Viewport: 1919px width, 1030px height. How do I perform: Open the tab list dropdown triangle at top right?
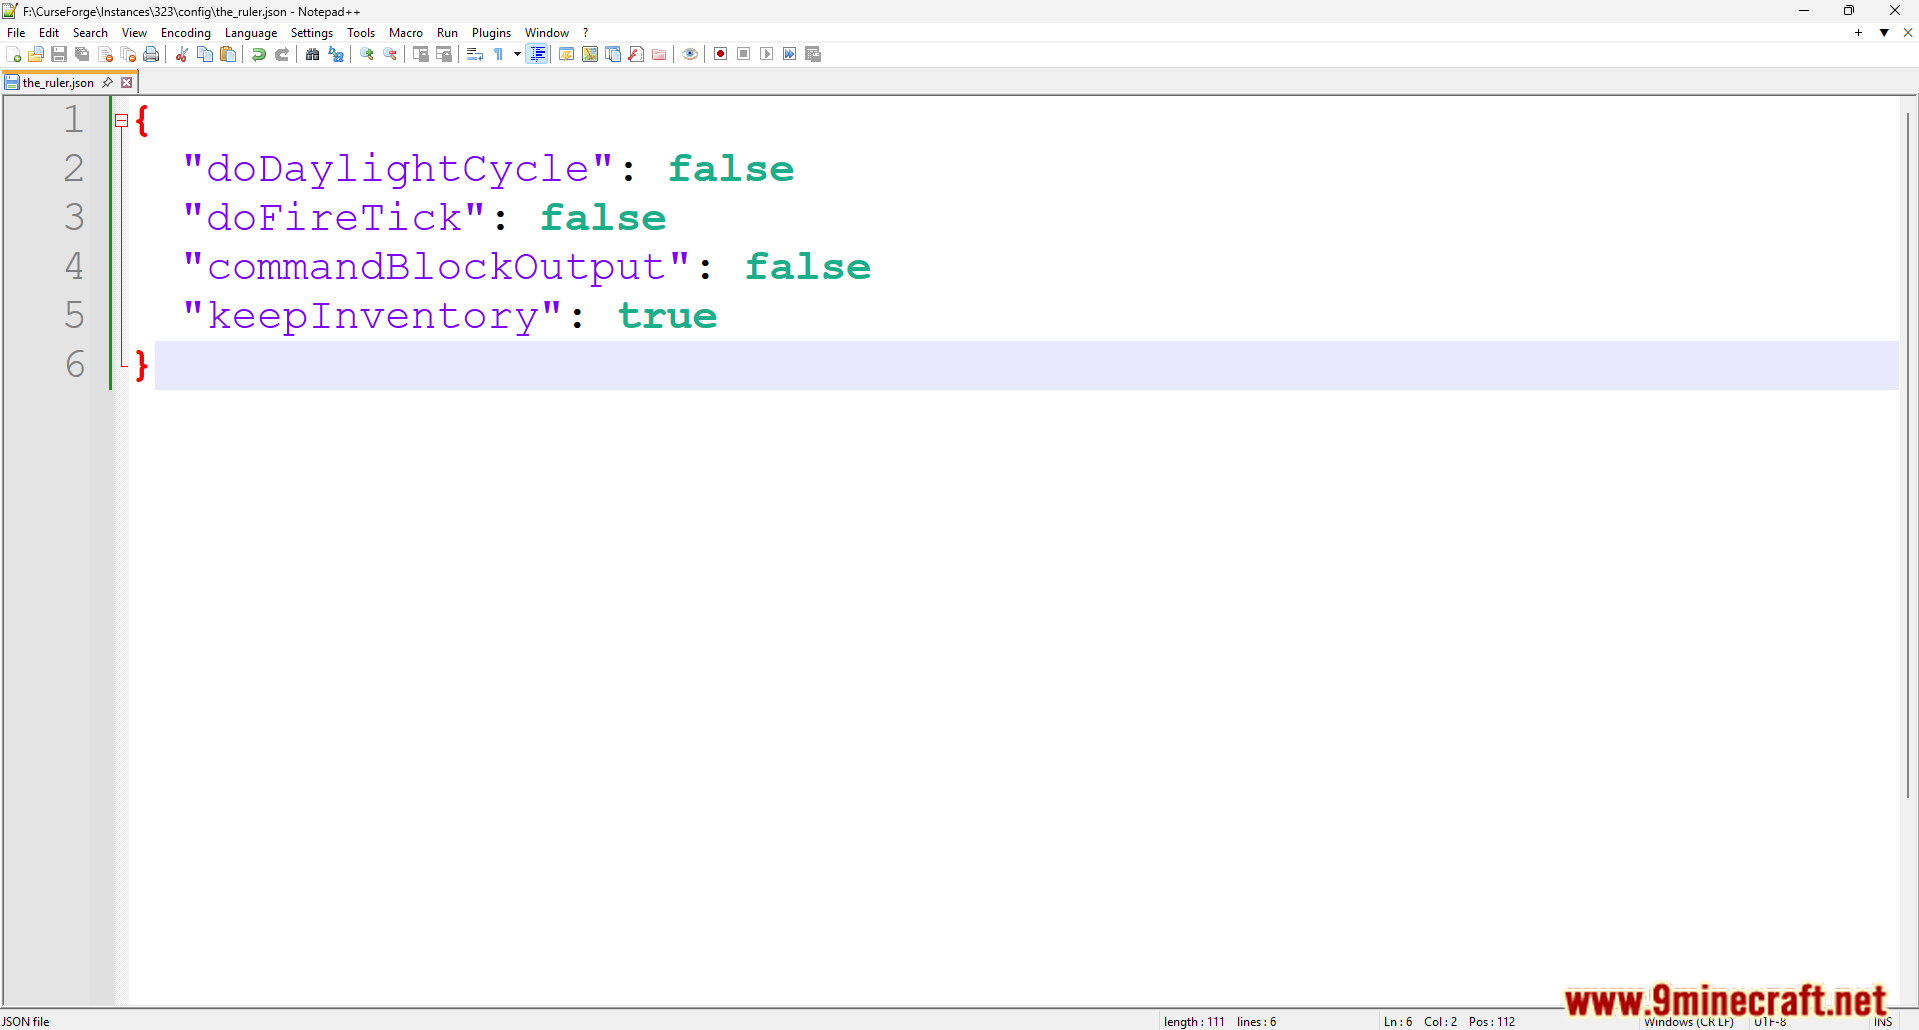click(x=1884, y=33)
